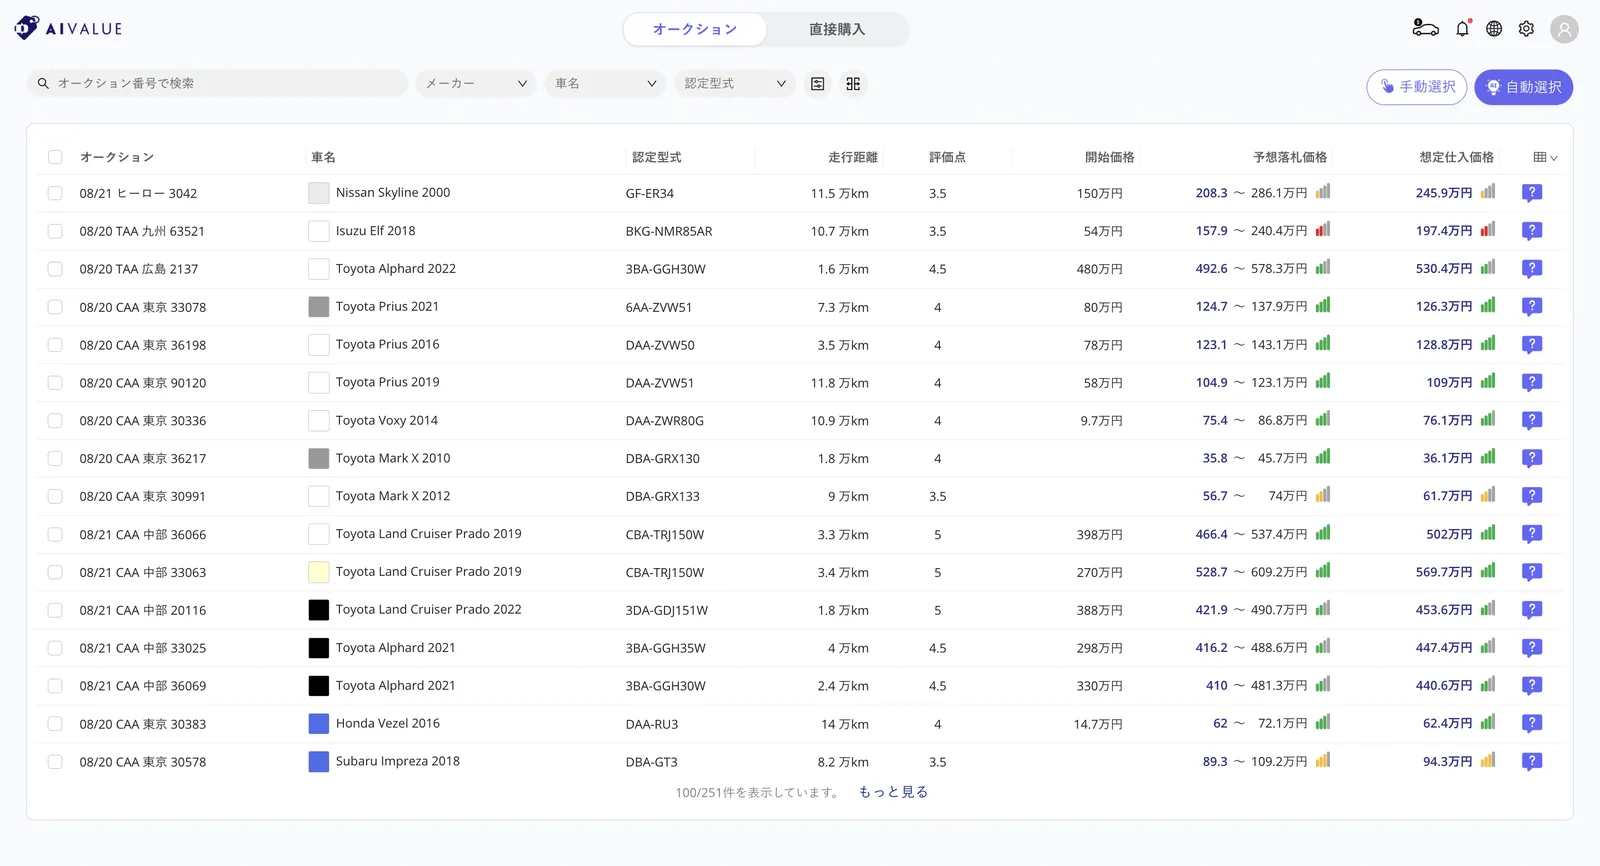This screenshot has width=1600, height=866.
Task: Click the confidence bars beside 126.3万円
Action: 1488,305
